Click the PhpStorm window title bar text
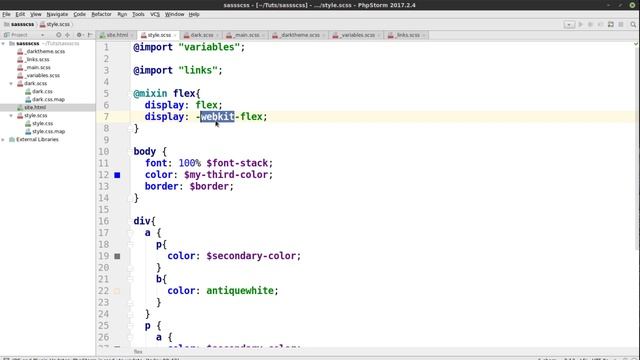Screen dimensions: 640x360 click(x=320, y=5)
